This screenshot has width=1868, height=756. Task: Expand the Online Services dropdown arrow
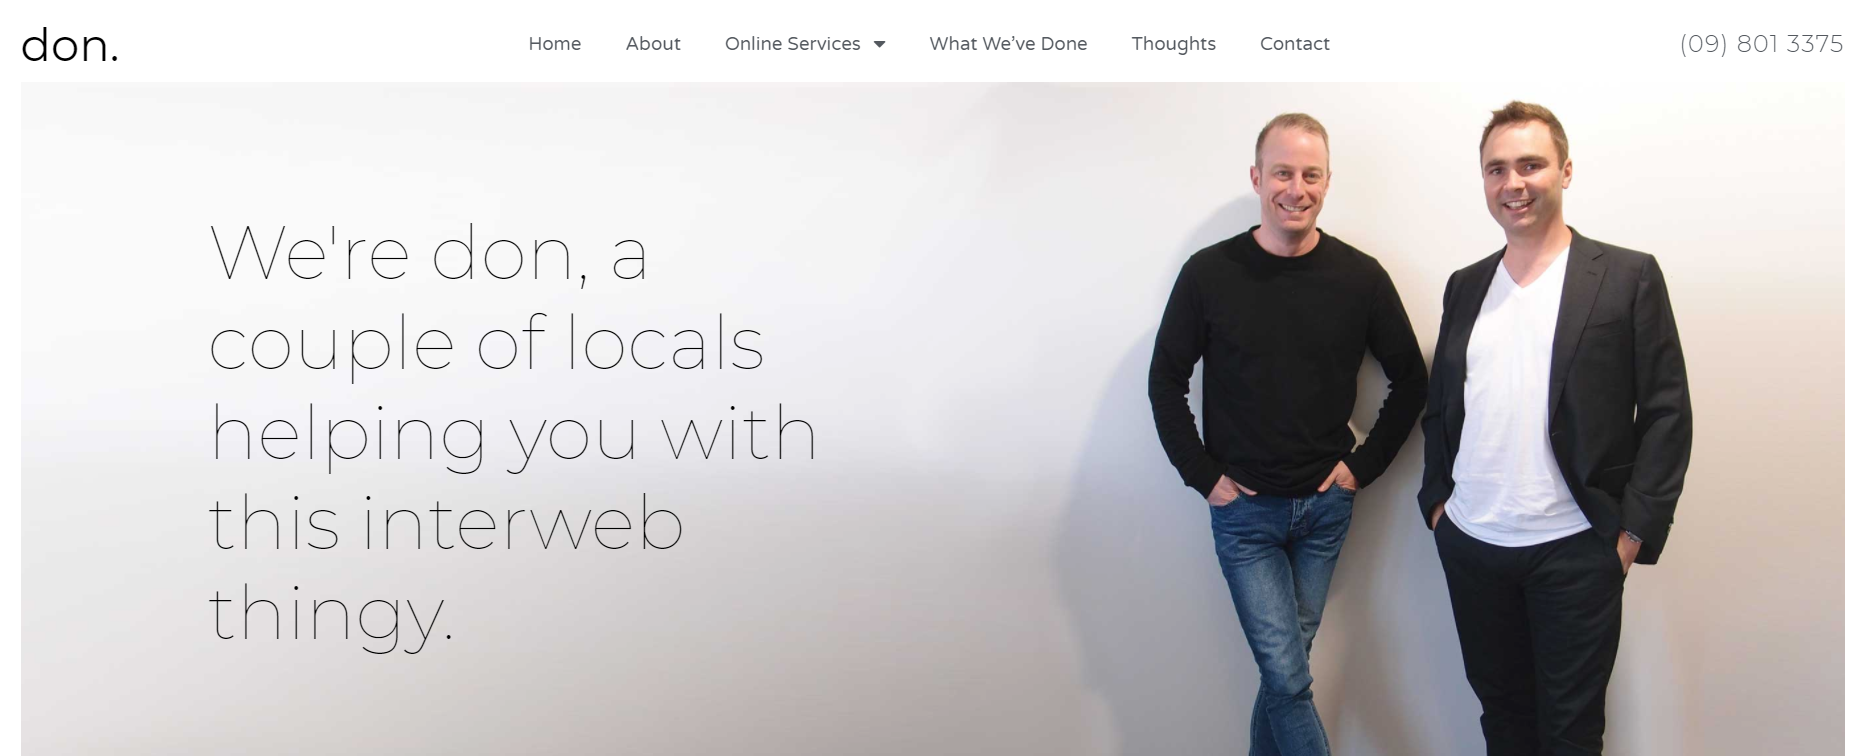879,44
